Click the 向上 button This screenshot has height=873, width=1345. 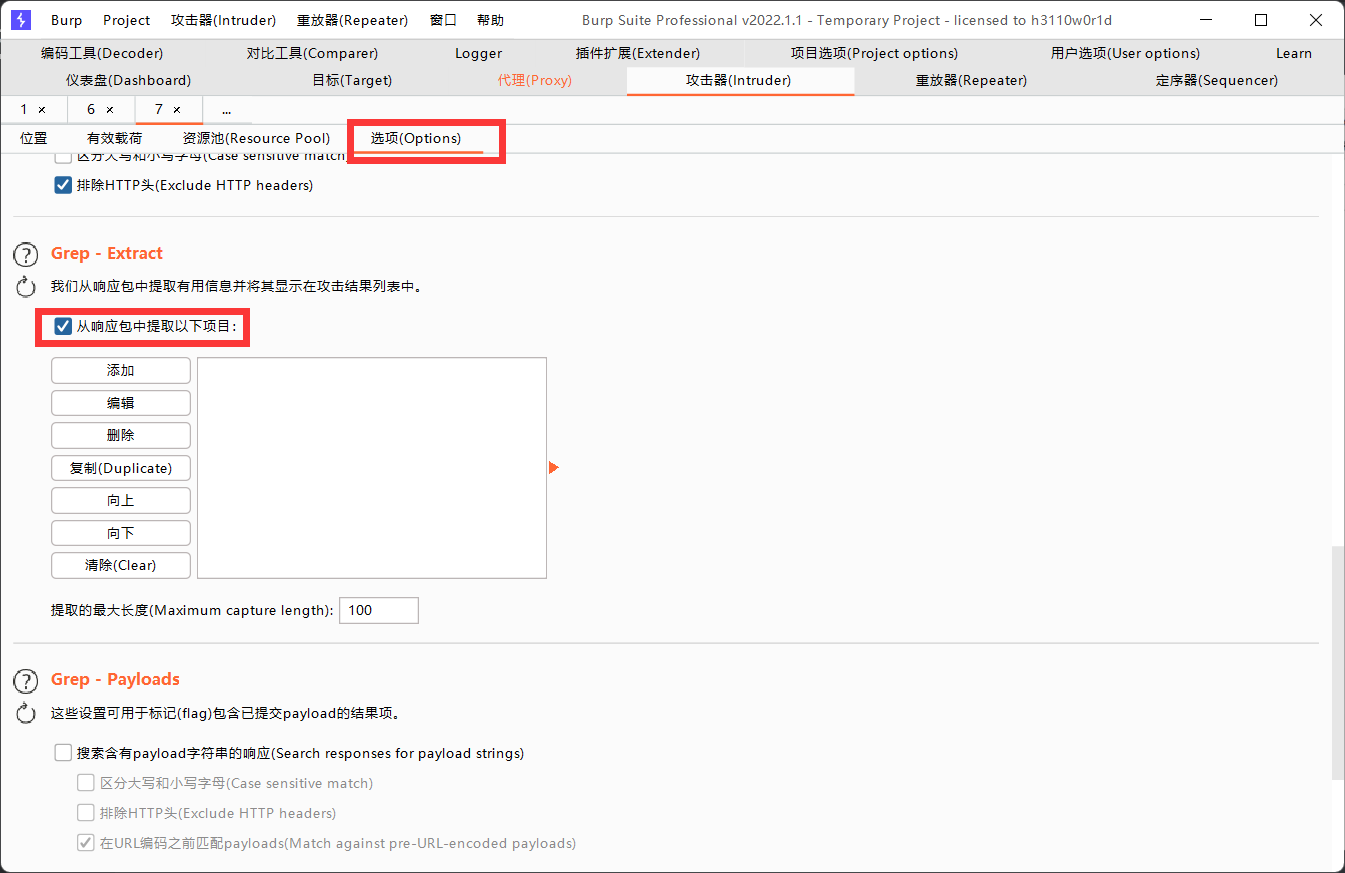(121, 501)
